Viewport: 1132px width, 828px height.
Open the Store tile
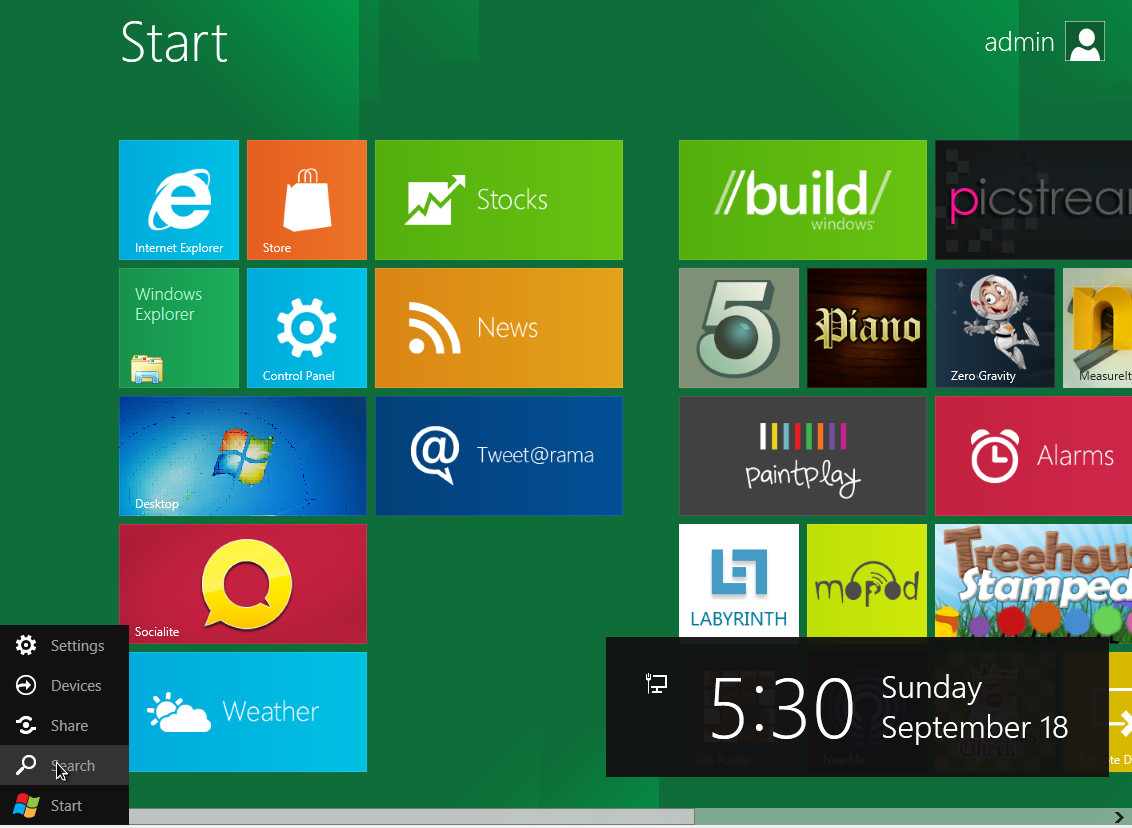point(307,200)
